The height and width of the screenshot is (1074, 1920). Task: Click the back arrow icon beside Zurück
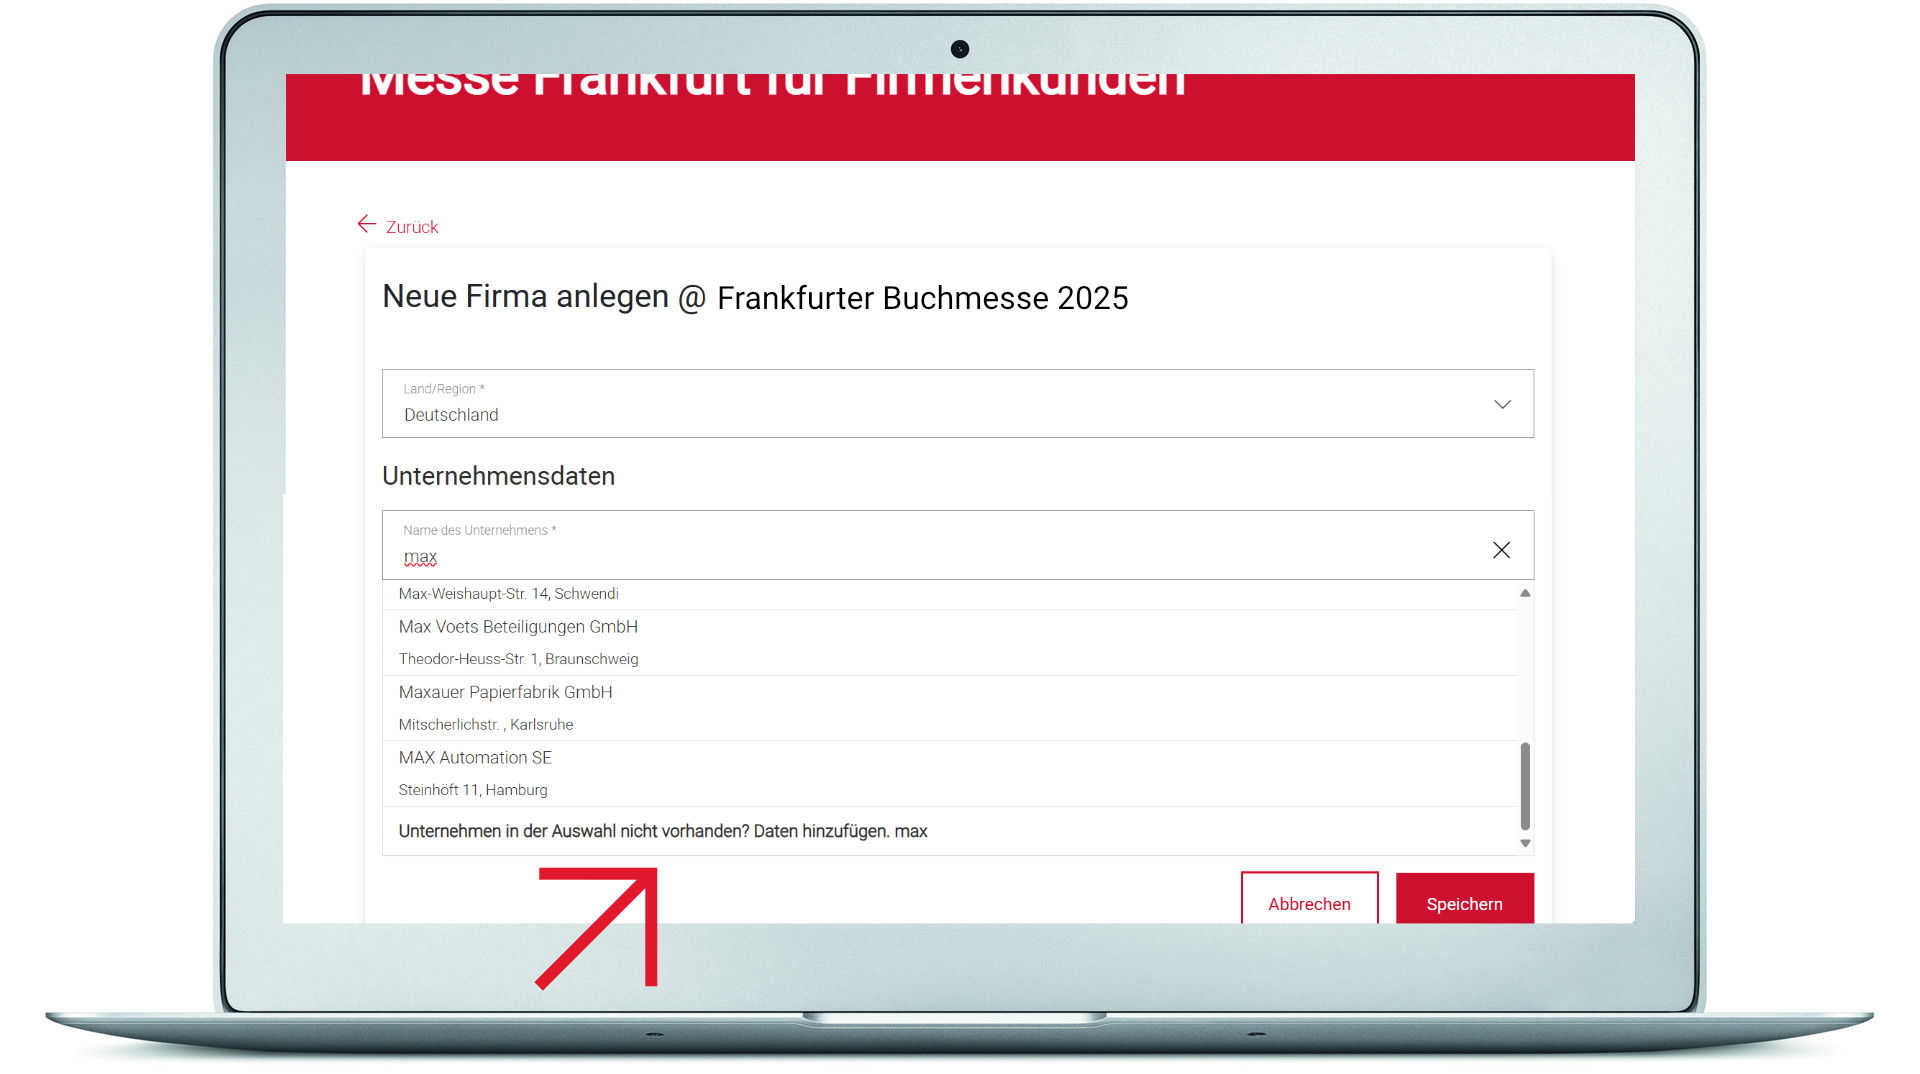click(367, 224)
